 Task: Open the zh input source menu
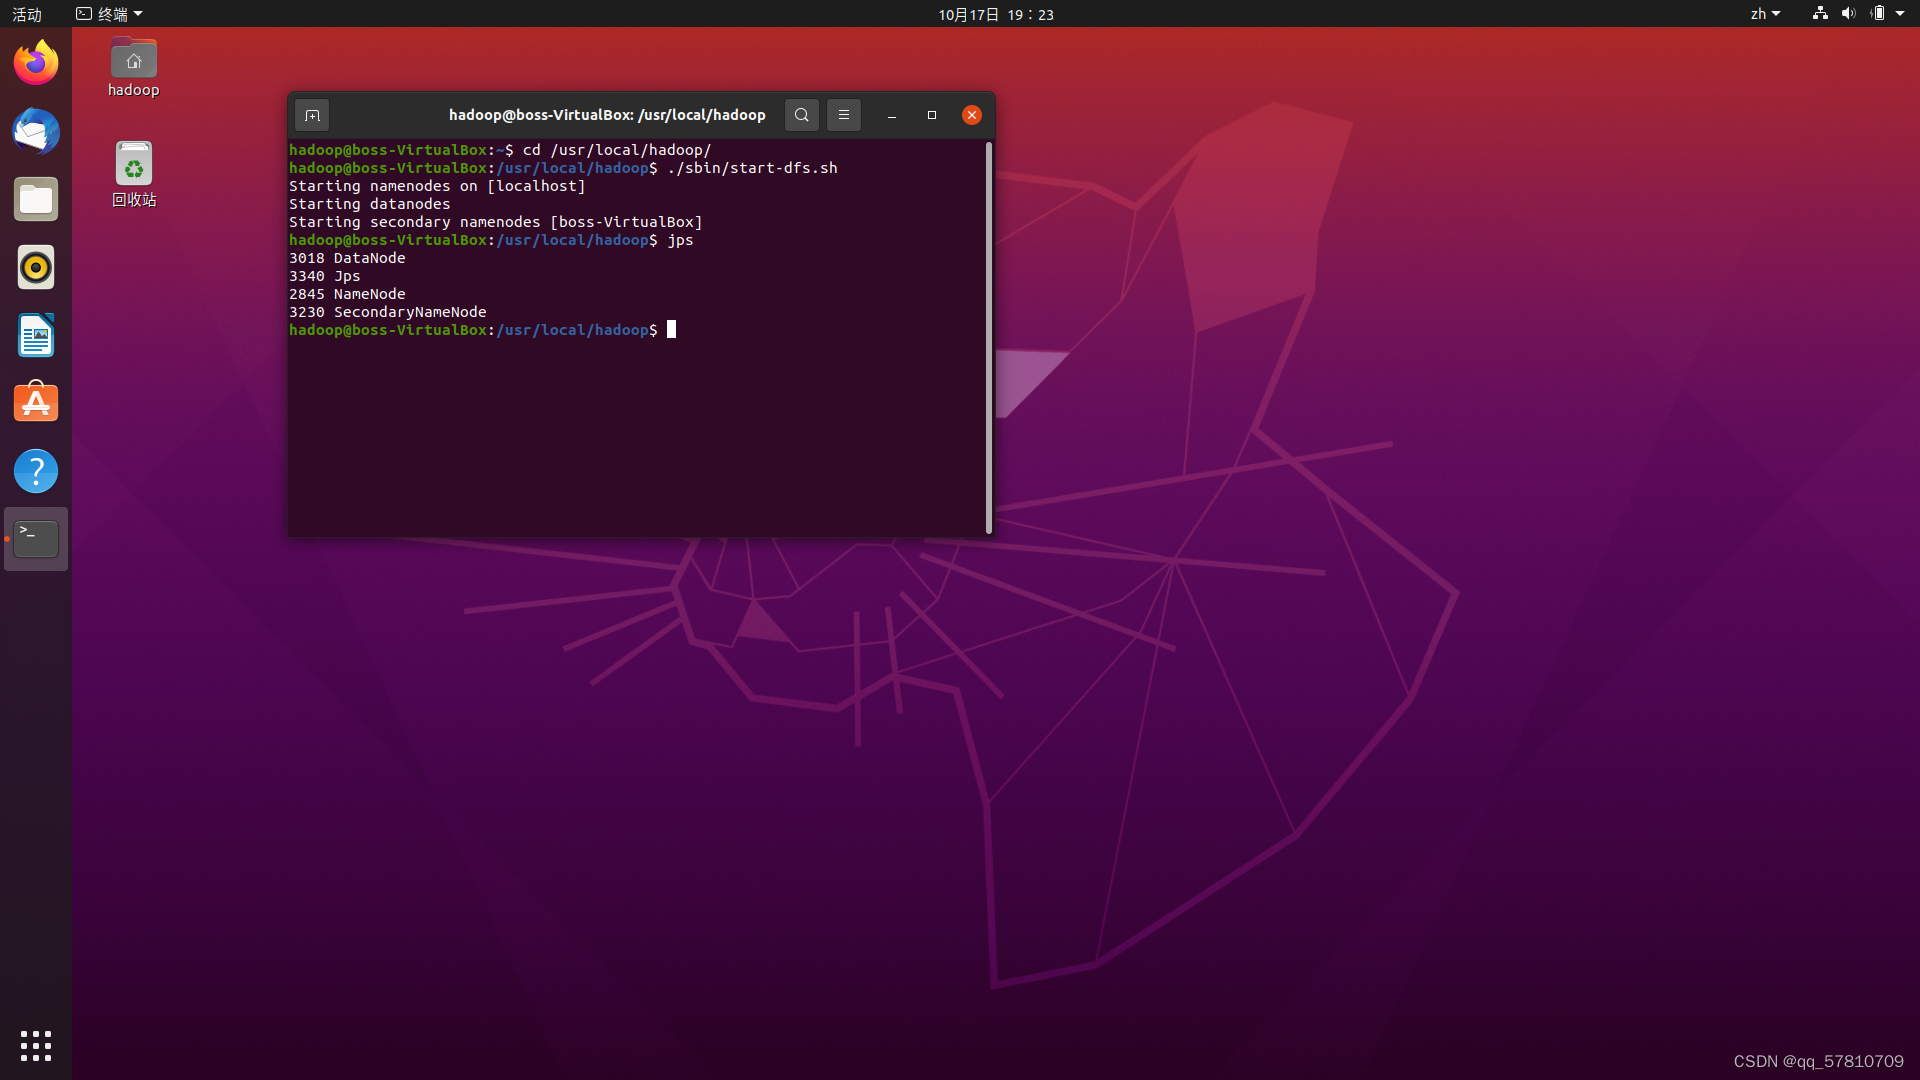click(x=1765, y=14)
